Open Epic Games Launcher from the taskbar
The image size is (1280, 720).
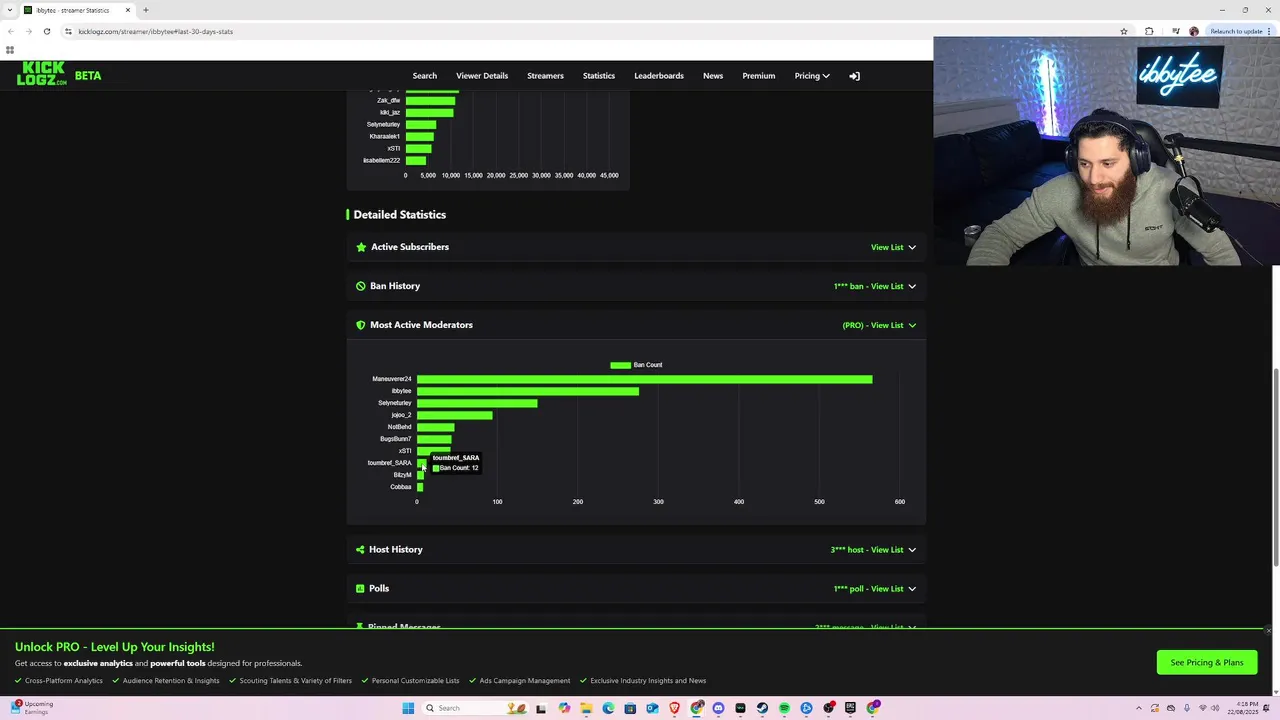(851, 708)
